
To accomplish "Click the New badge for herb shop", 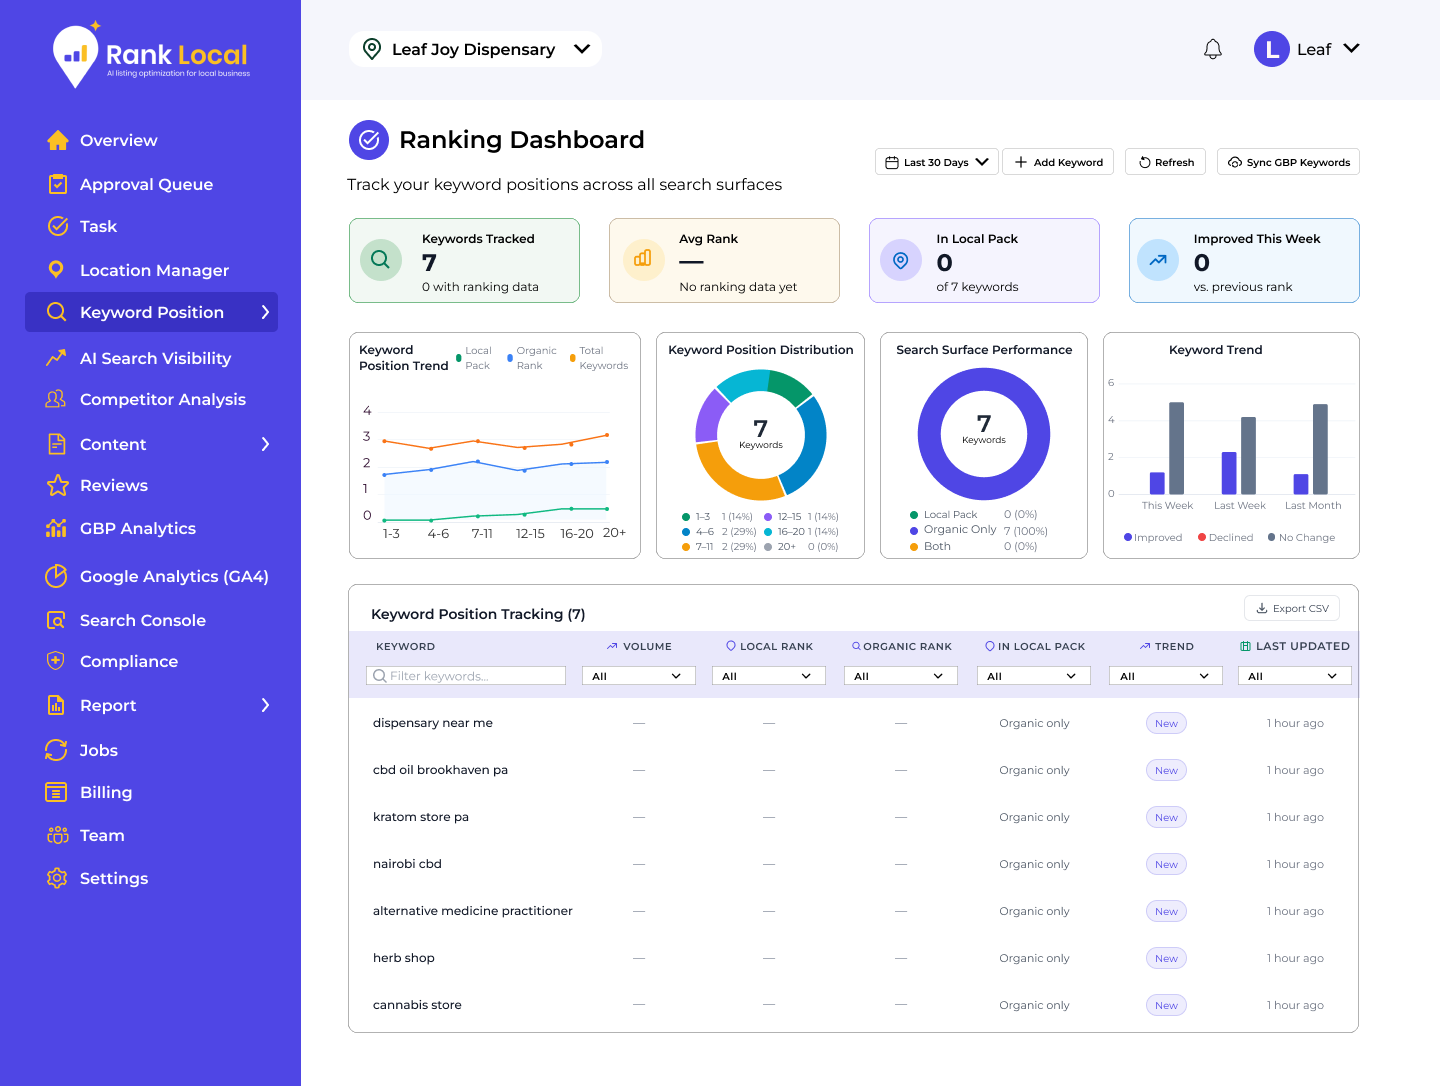I will (x=1166, y=958).
